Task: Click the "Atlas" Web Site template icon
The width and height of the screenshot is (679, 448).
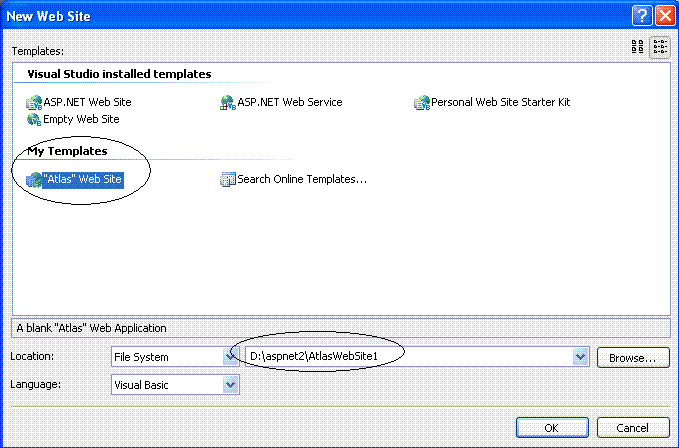Action: (x=34, y=180)
